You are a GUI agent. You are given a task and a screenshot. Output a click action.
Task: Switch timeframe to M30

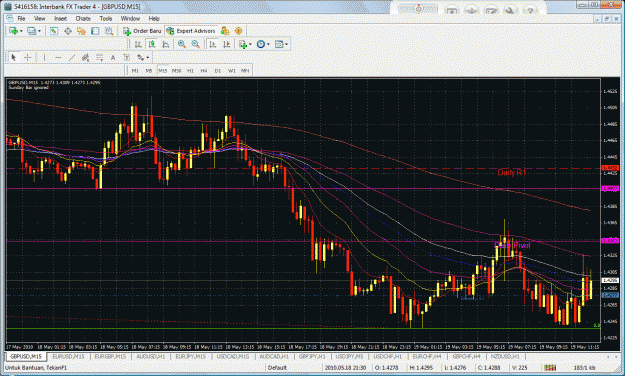click(177, 71)
